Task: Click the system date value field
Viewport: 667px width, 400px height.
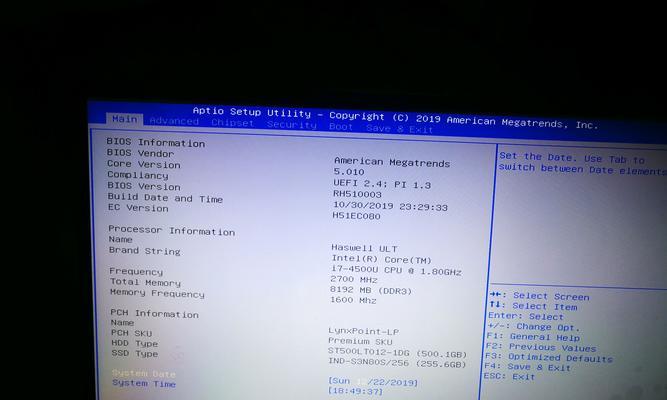Action: (373, 382)
